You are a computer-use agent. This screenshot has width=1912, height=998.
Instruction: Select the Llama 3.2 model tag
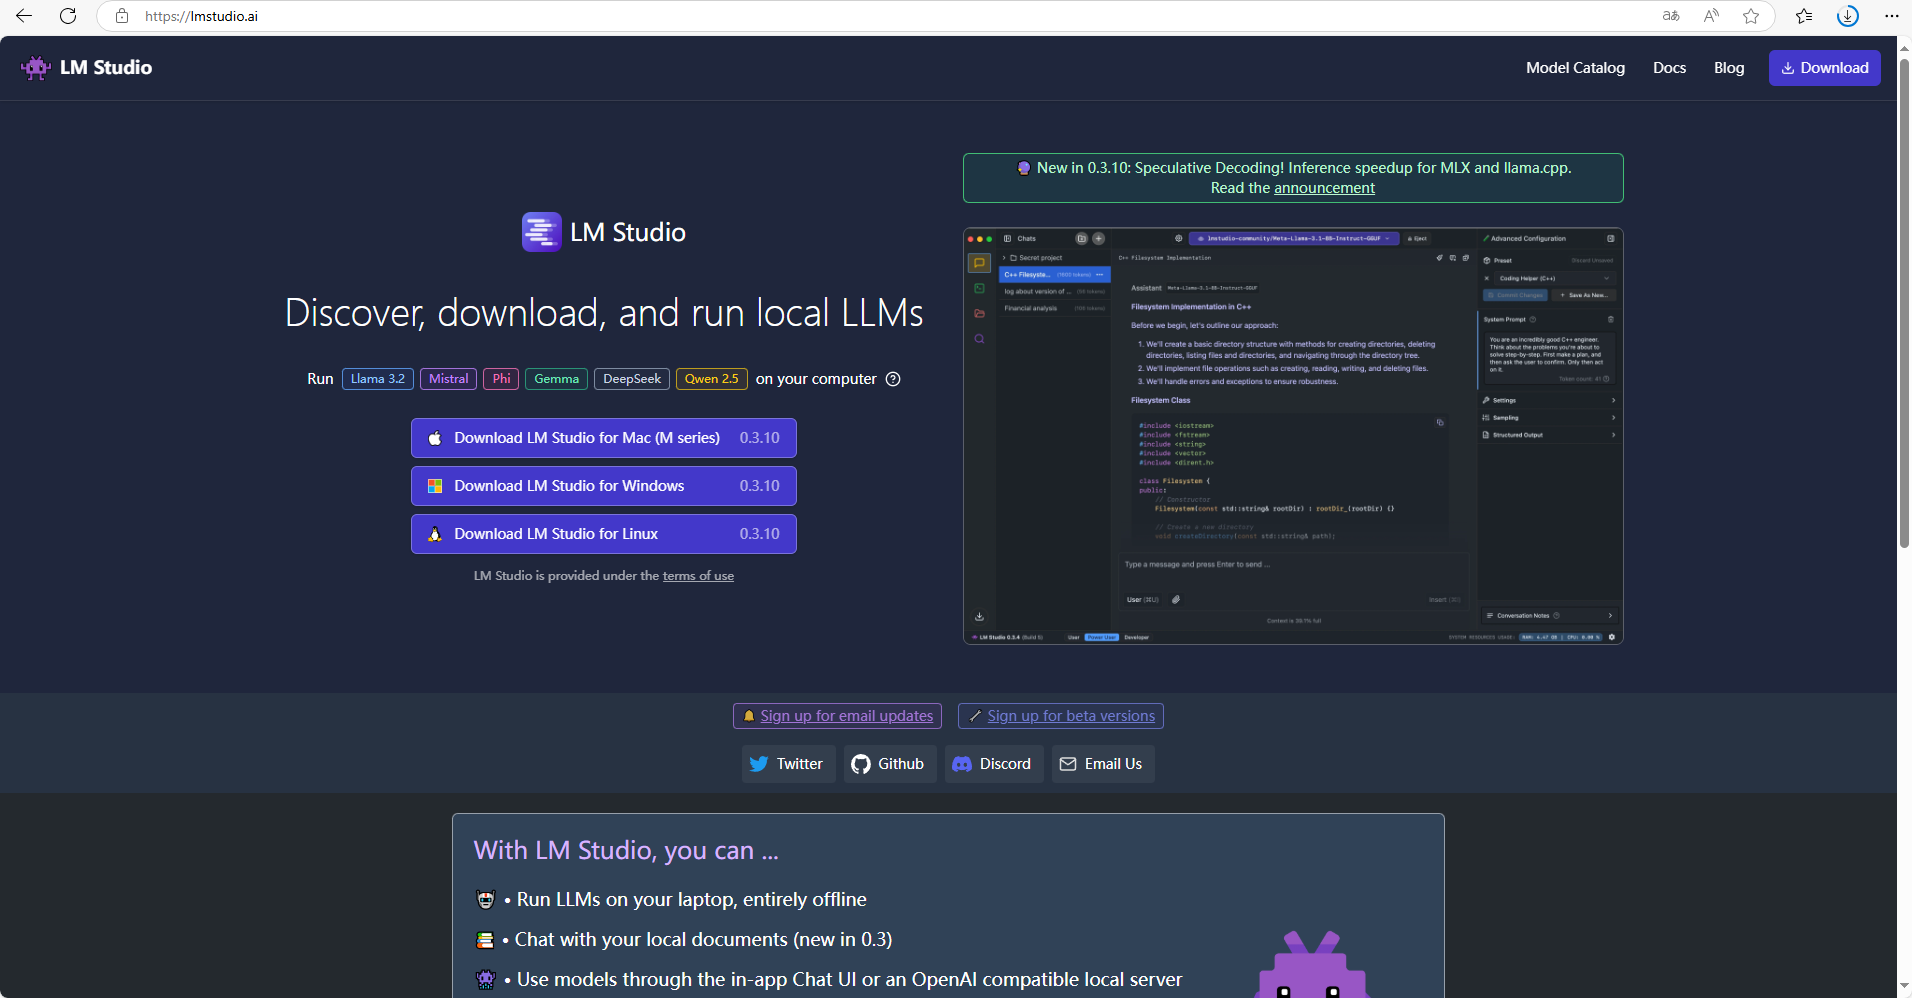coord(378,379)
